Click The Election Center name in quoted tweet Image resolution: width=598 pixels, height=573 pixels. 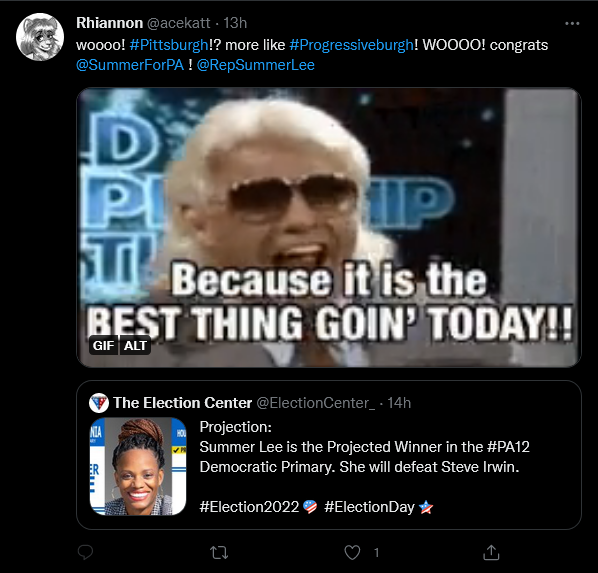coord(183,403)
